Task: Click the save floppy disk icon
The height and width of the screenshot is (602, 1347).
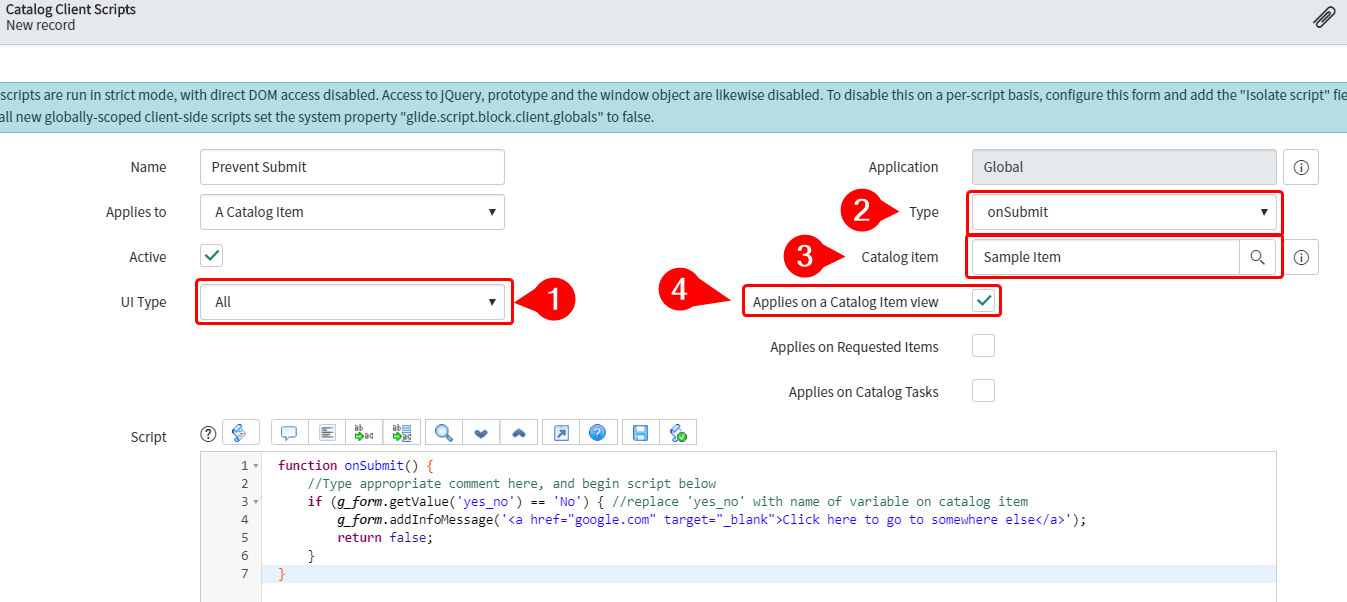Action: pyautogui.click(x=641, y=433)
